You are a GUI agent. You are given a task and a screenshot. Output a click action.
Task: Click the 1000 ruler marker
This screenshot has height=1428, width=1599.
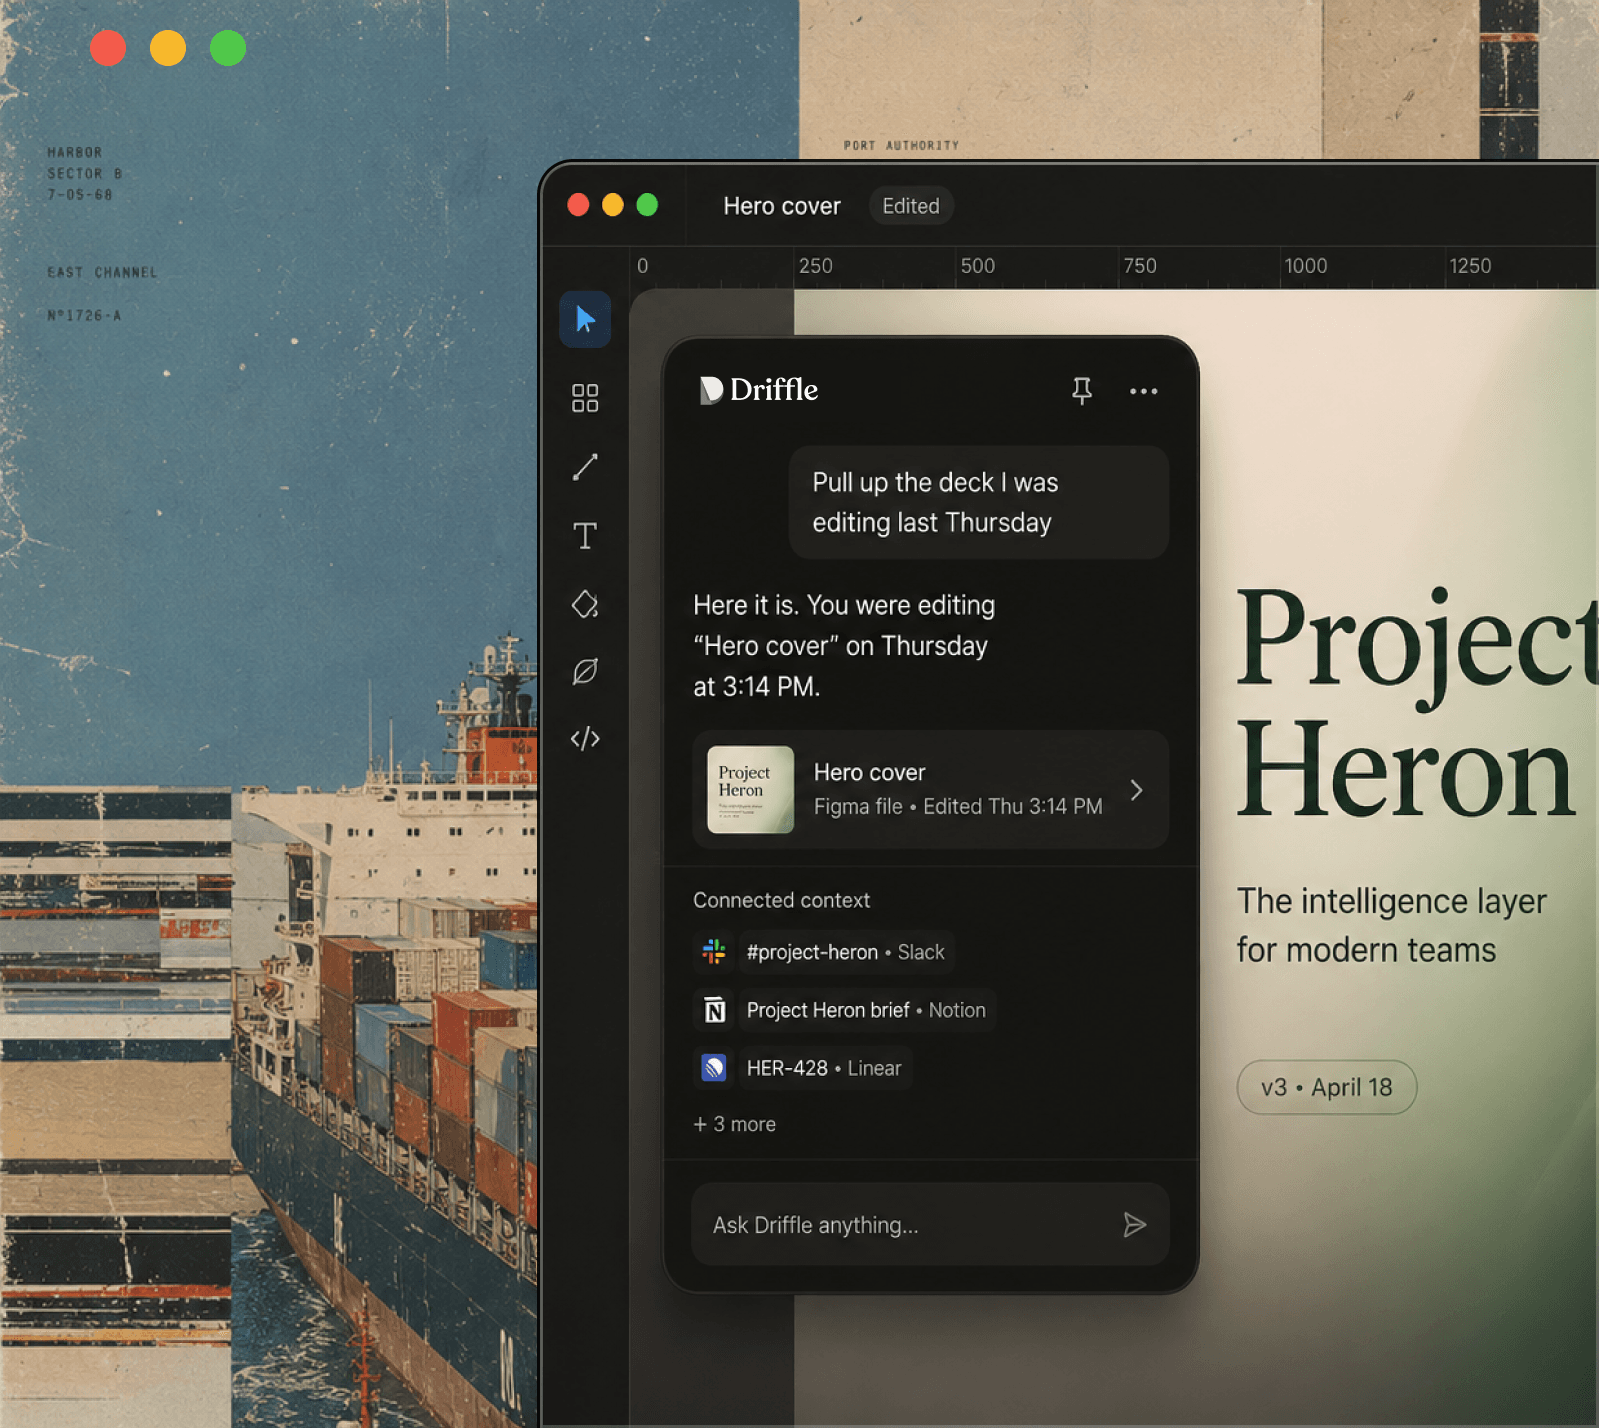(x=1306, y=266)
